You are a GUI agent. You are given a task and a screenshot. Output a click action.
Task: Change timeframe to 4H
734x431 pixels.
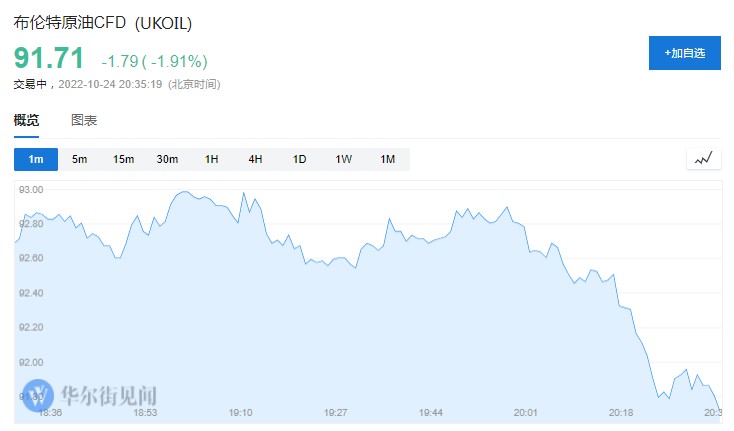click(255, 159)
